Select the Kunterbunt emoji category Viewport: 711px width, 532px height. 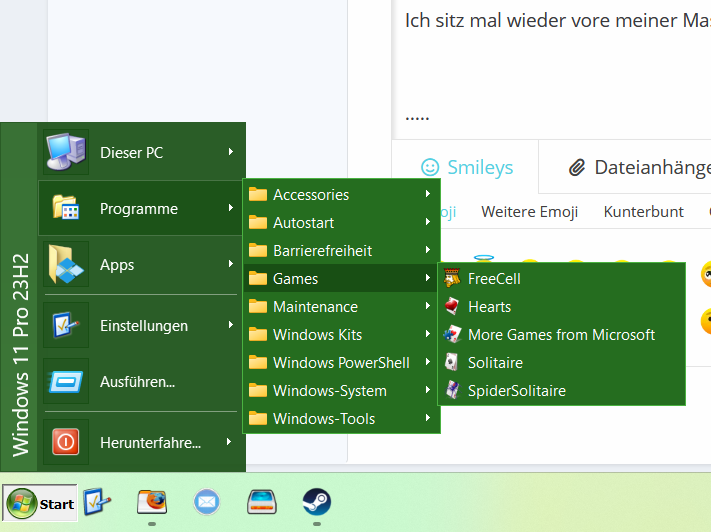[x=643, y=211]
